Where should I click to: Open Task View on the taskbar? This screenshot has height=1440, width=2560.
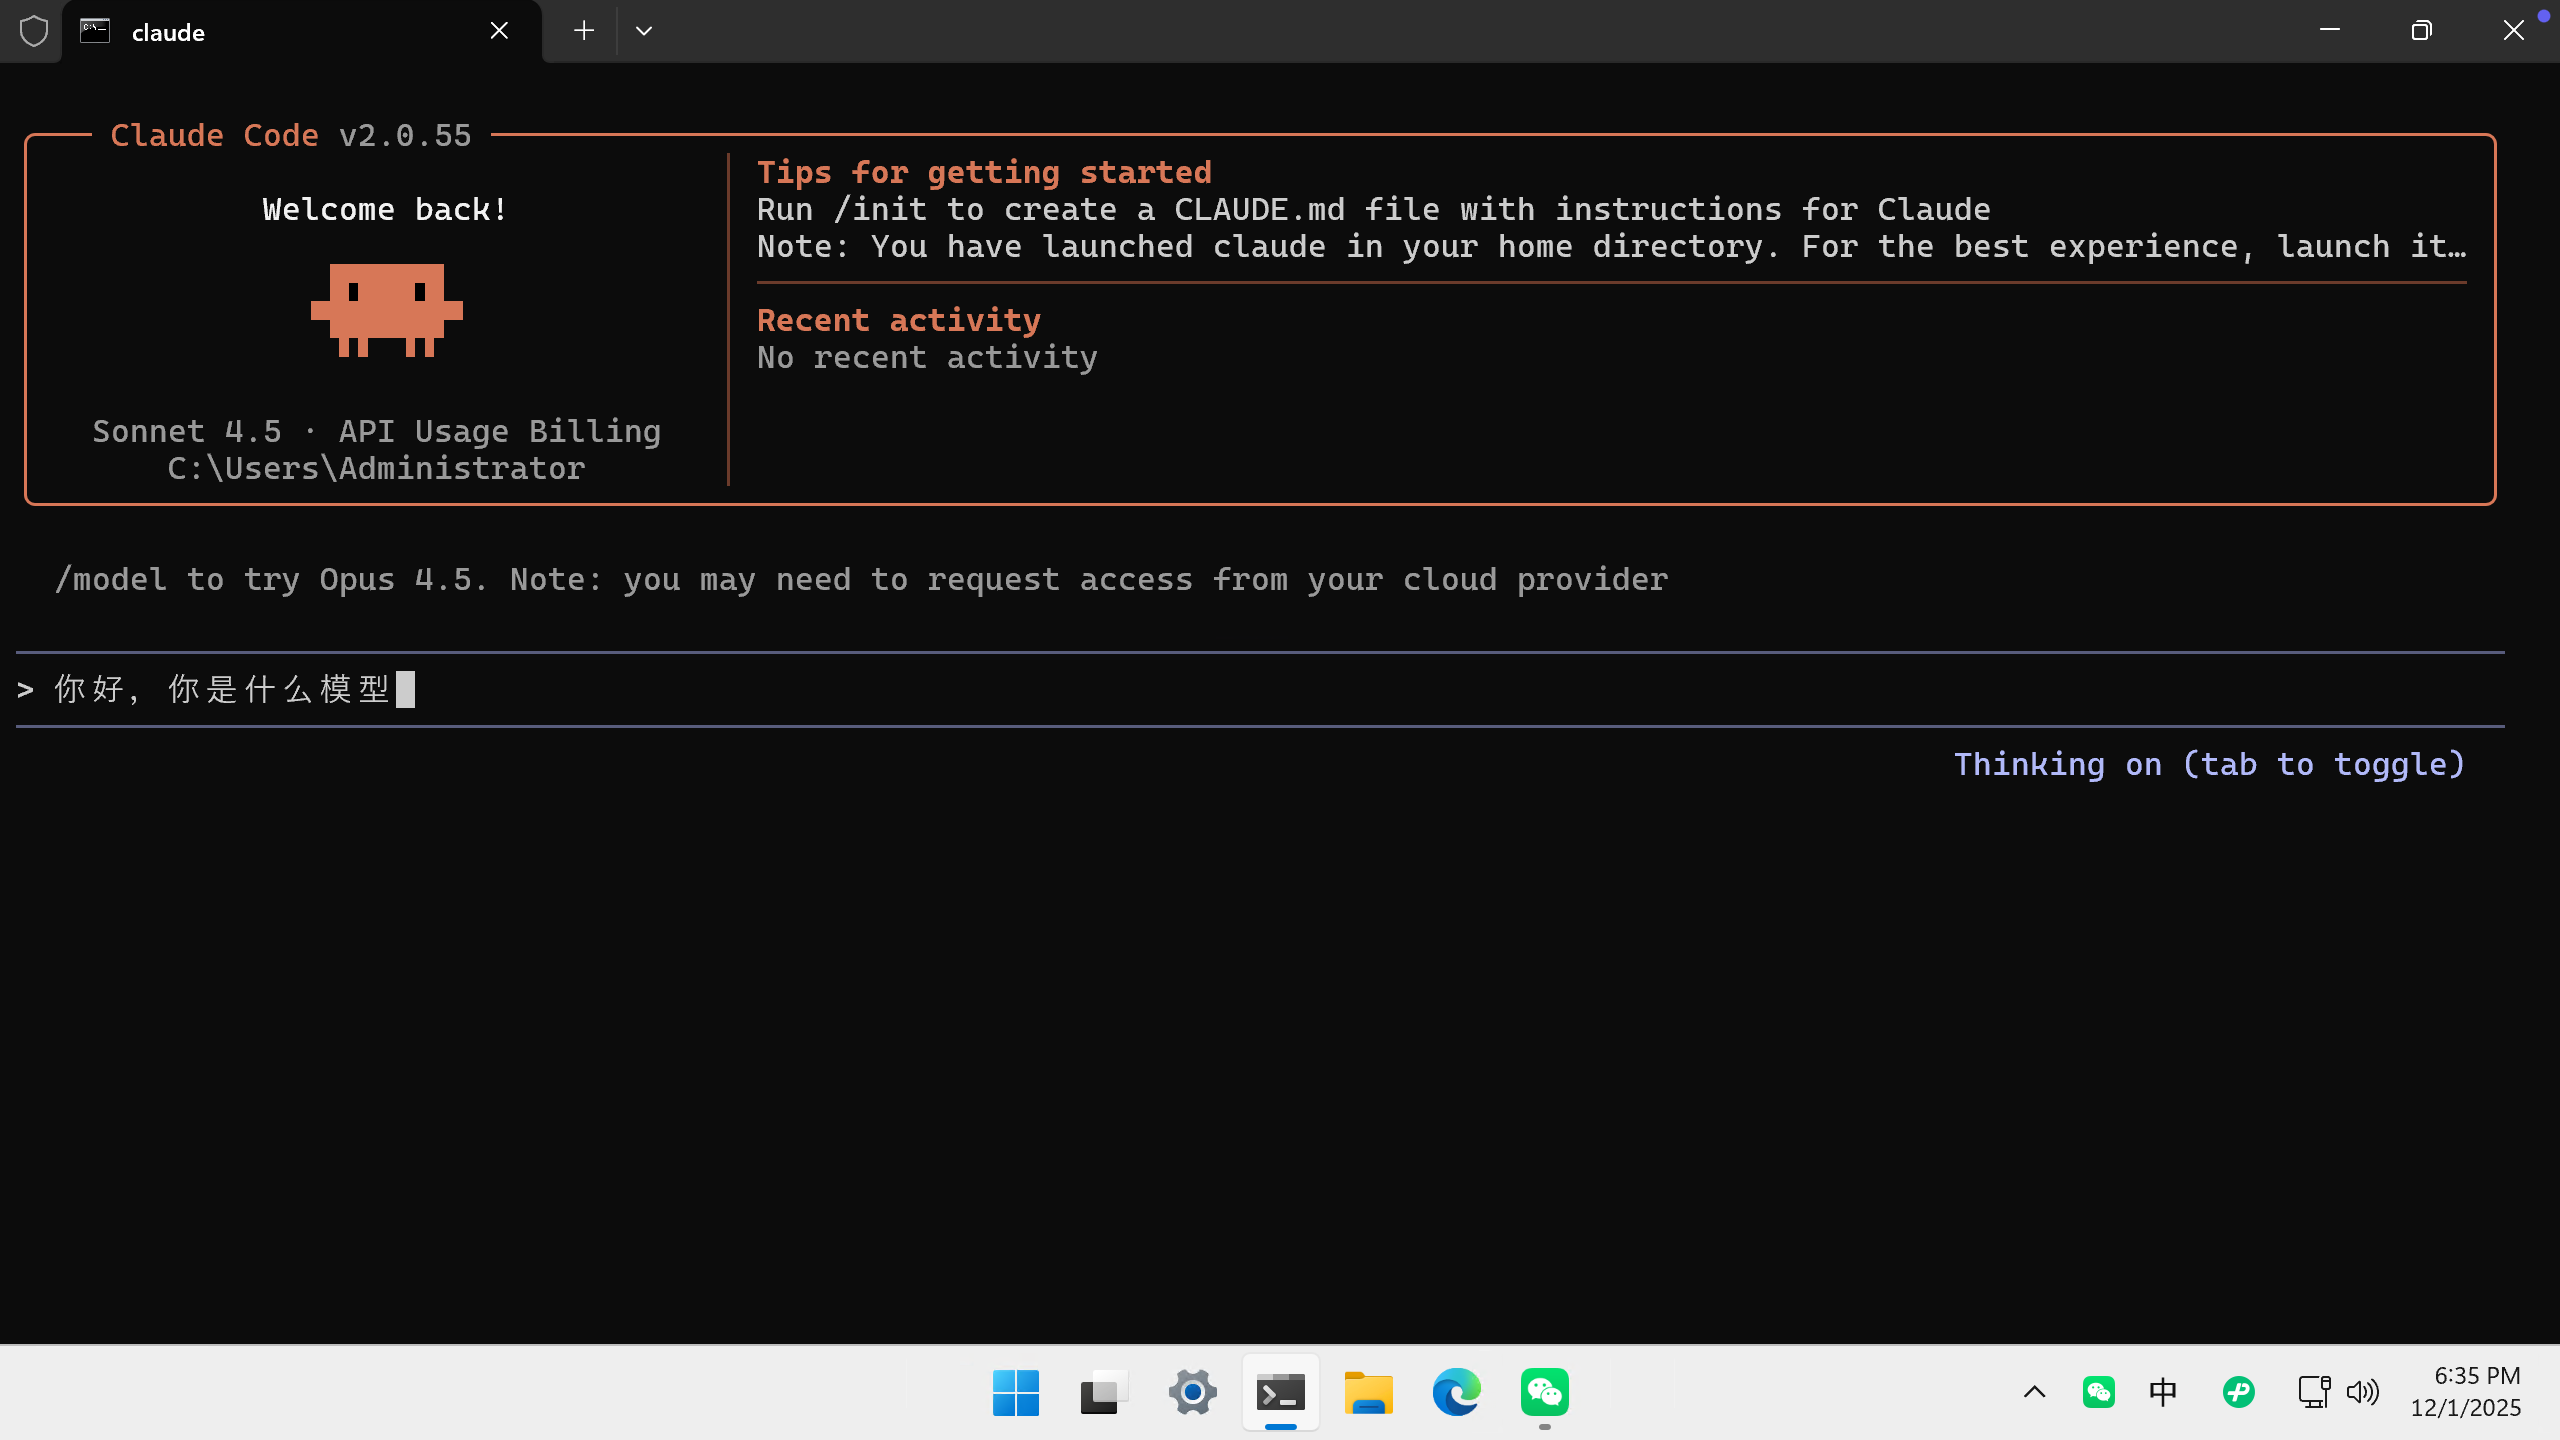tap(1104, 1392)
